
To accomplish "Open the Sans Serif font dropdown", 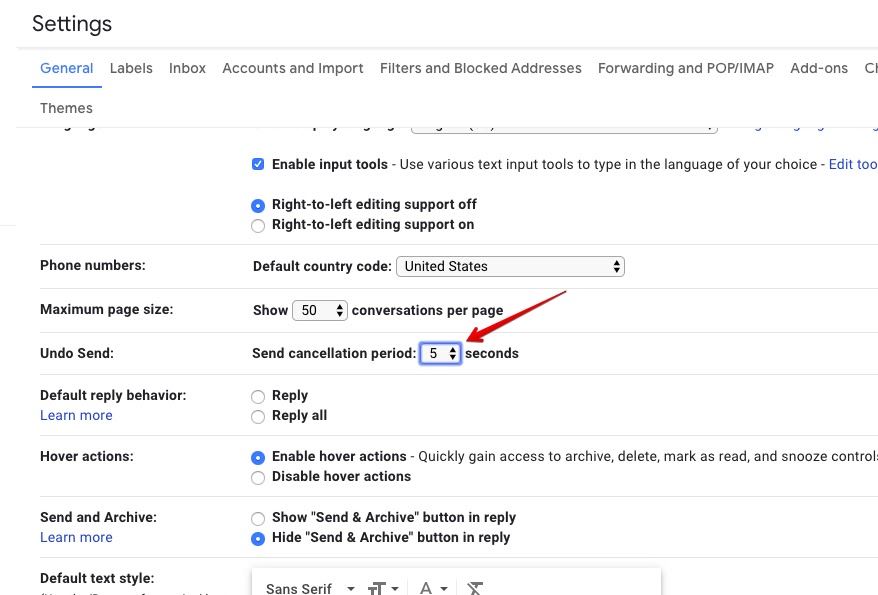I will tap(310, 588).
